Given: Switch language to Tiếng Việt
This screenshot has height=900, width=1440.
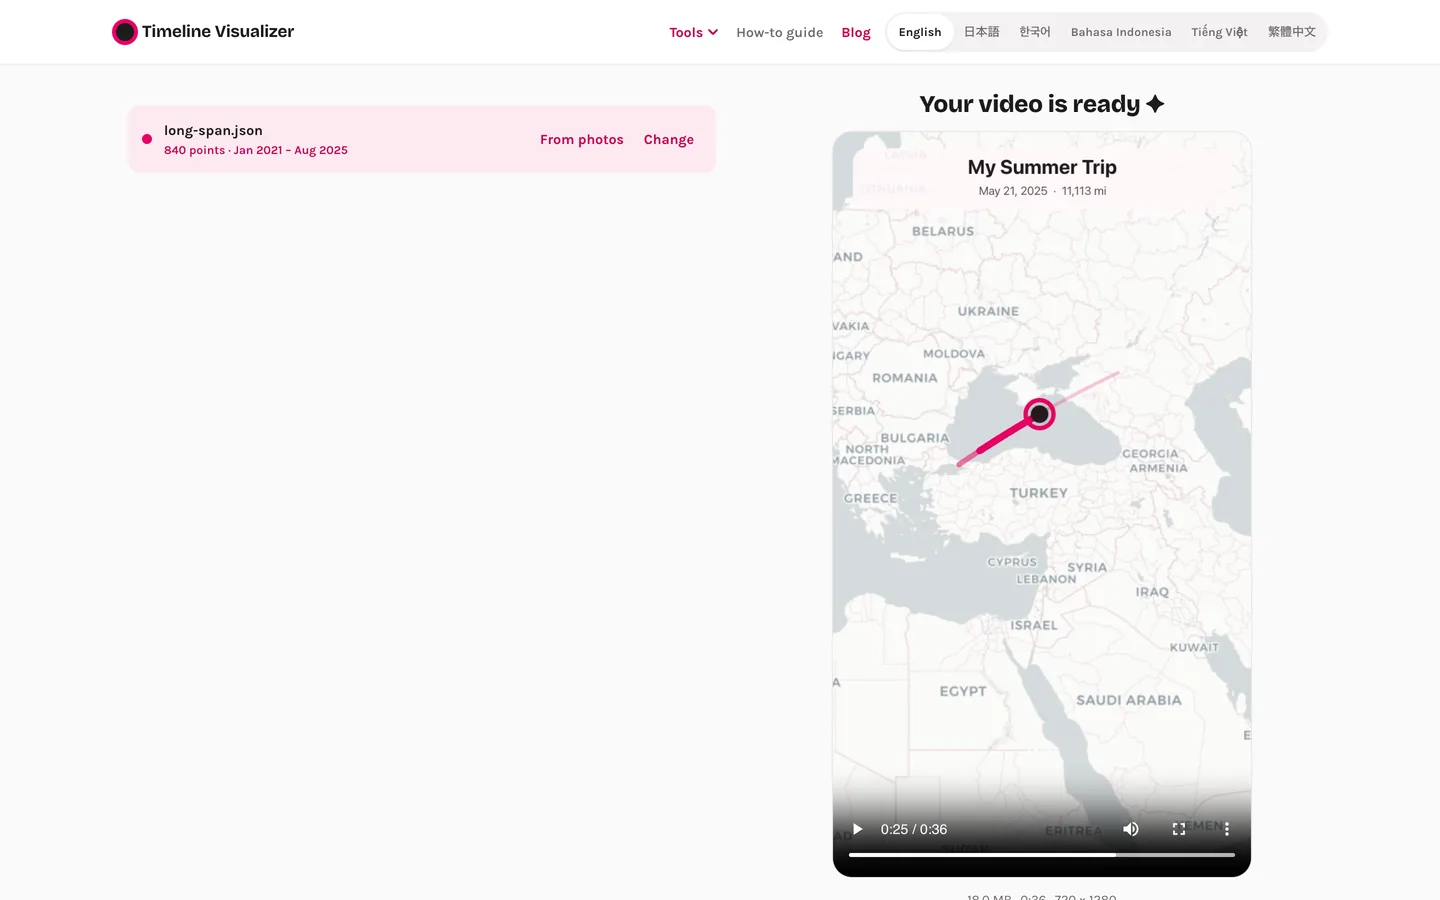Looking at the screenshot, I should click(1219, 32).
